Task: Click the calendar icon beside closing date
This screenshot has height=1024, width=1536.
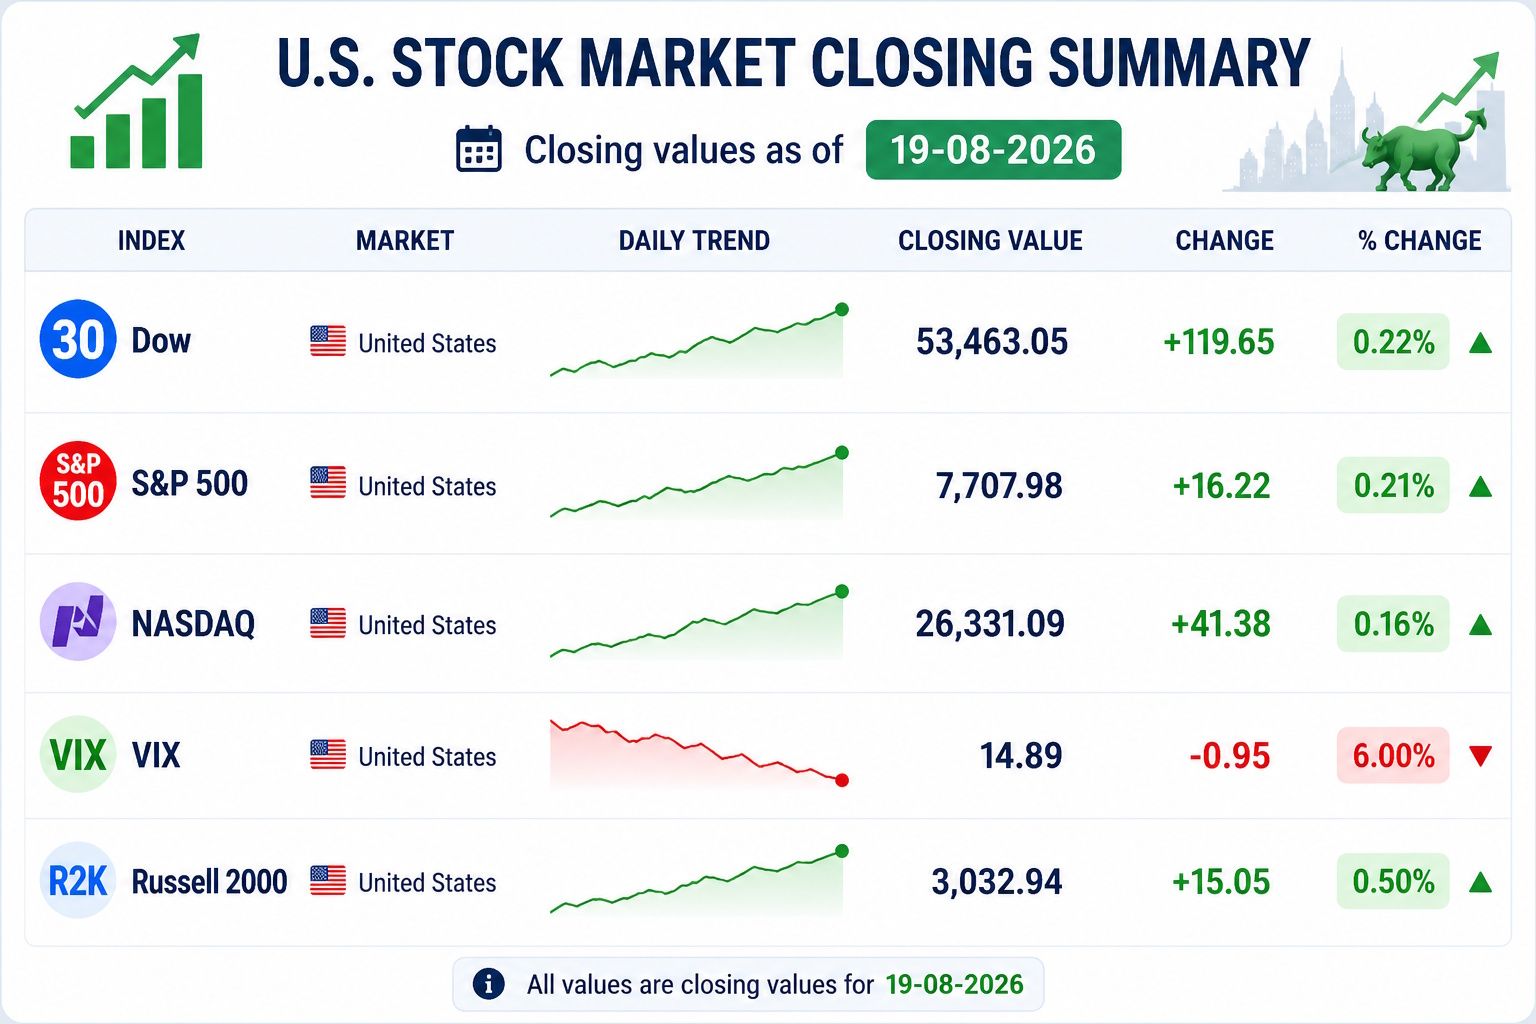Action: (479, 150)
